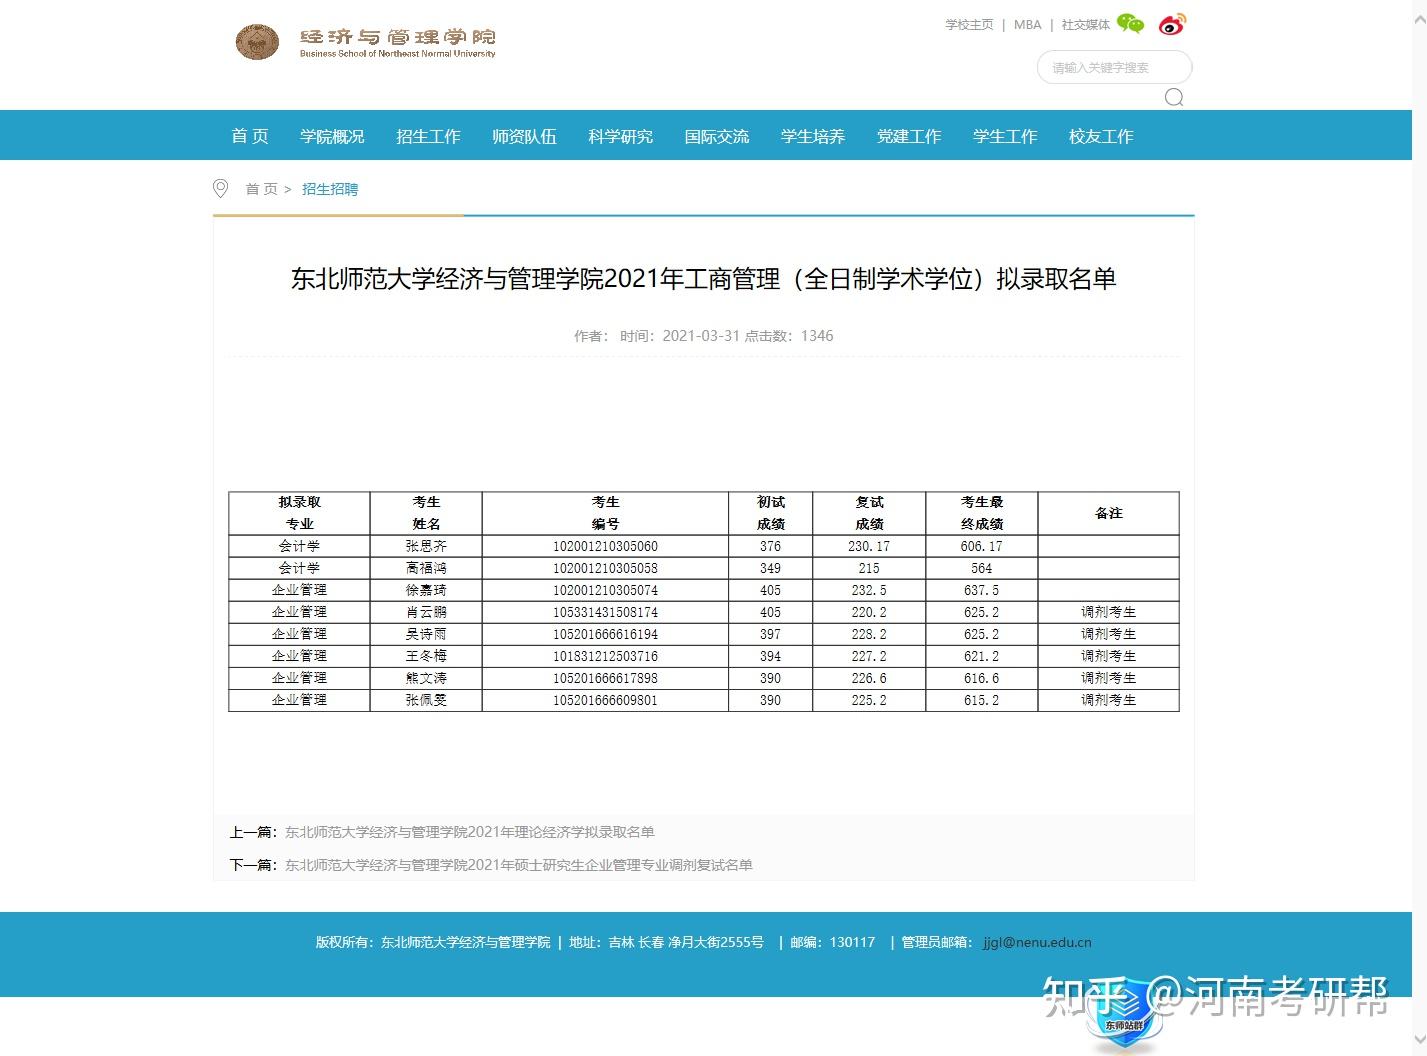This screenshot has width=1427, height=1056.
Task: Click the search magnifier icon
Action: 1174,97
